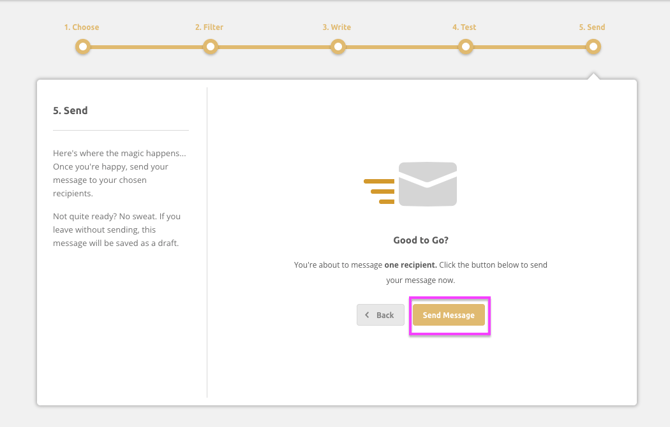This screenshot has width=670, height=427.
Task: Click the Send step circle marker
Action: [x=593, y=46]
